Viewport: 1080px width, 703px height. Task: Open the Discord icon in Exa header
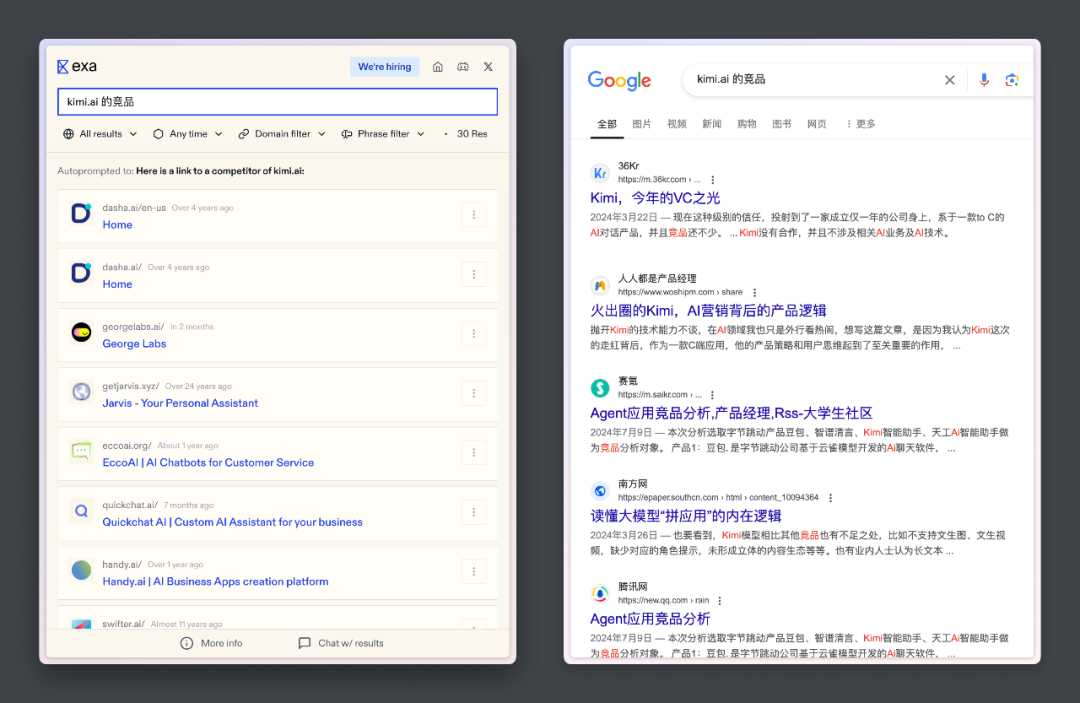[463, 67]
